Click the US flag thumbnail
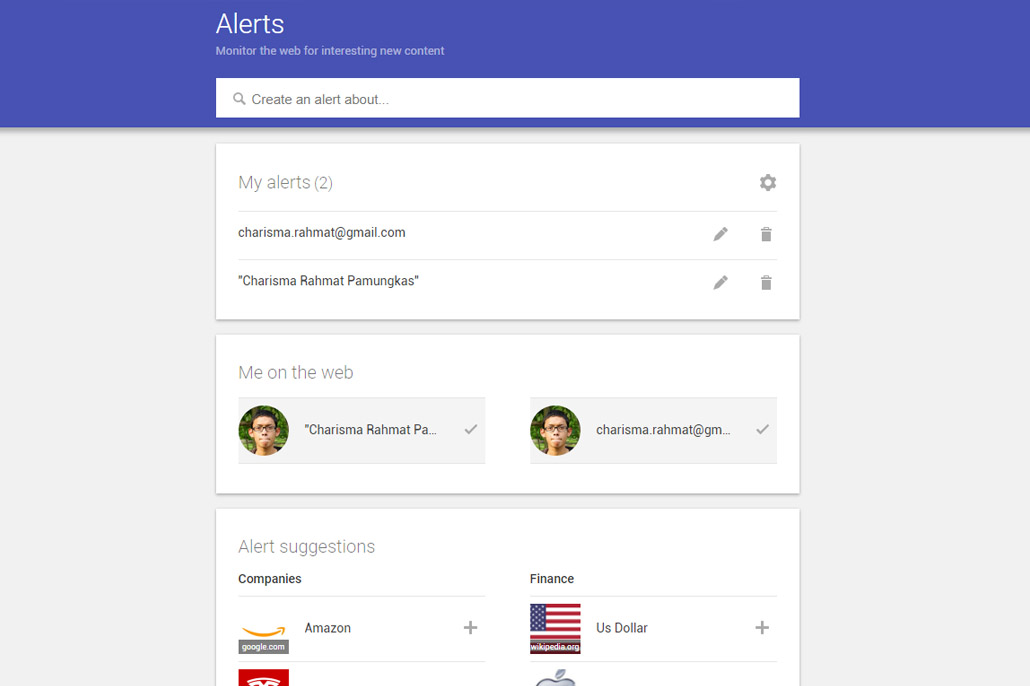The width and height of the screenshot is (1030, 686). (x=555, y=628)
